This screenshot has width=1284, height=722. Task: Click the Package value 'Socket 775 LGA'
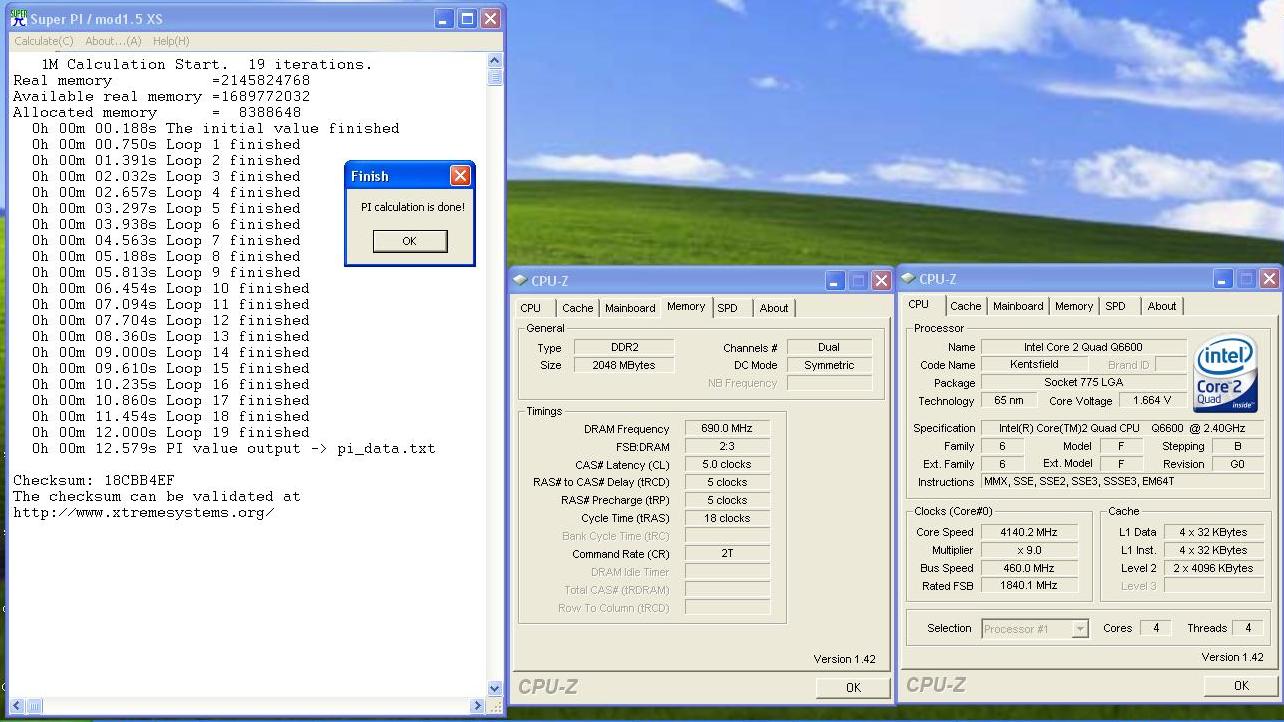point(1083,383)
